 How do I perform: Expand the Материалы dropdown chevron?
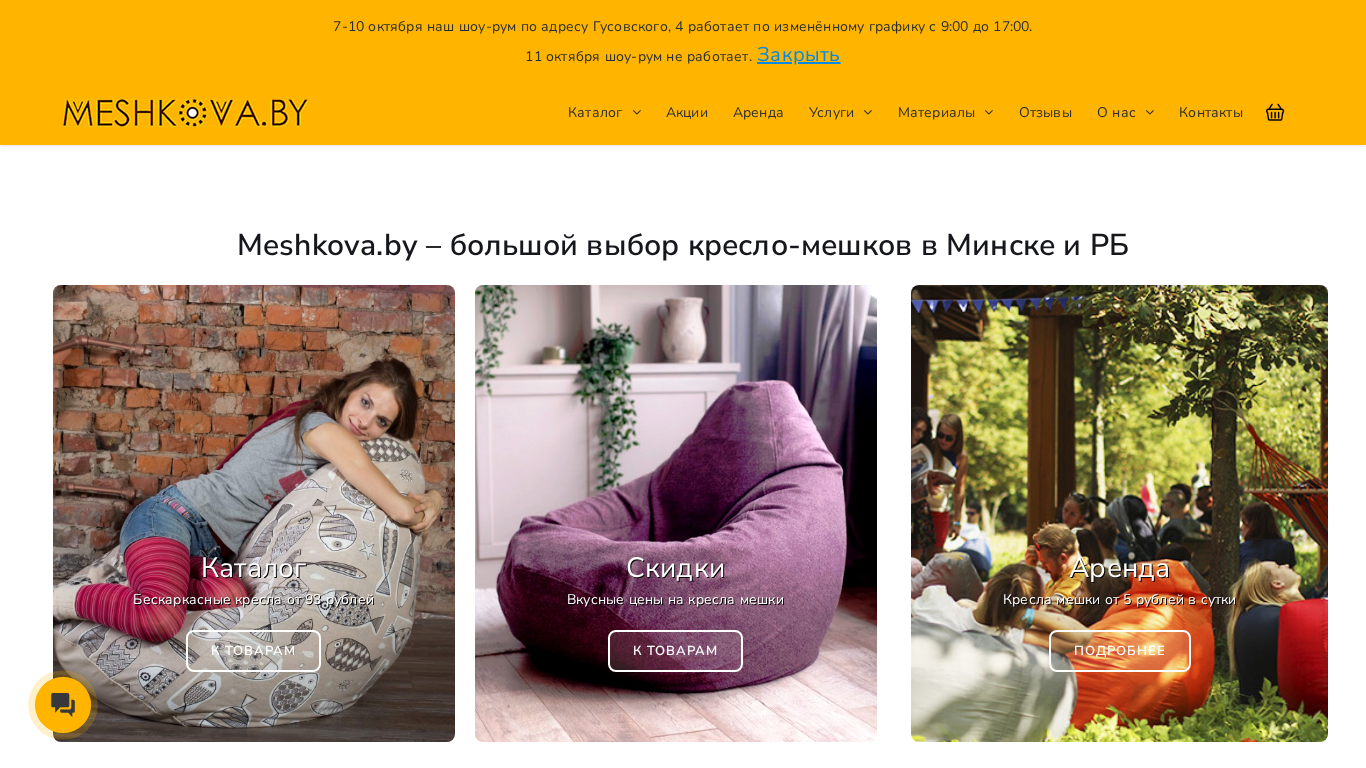(989, 112)
